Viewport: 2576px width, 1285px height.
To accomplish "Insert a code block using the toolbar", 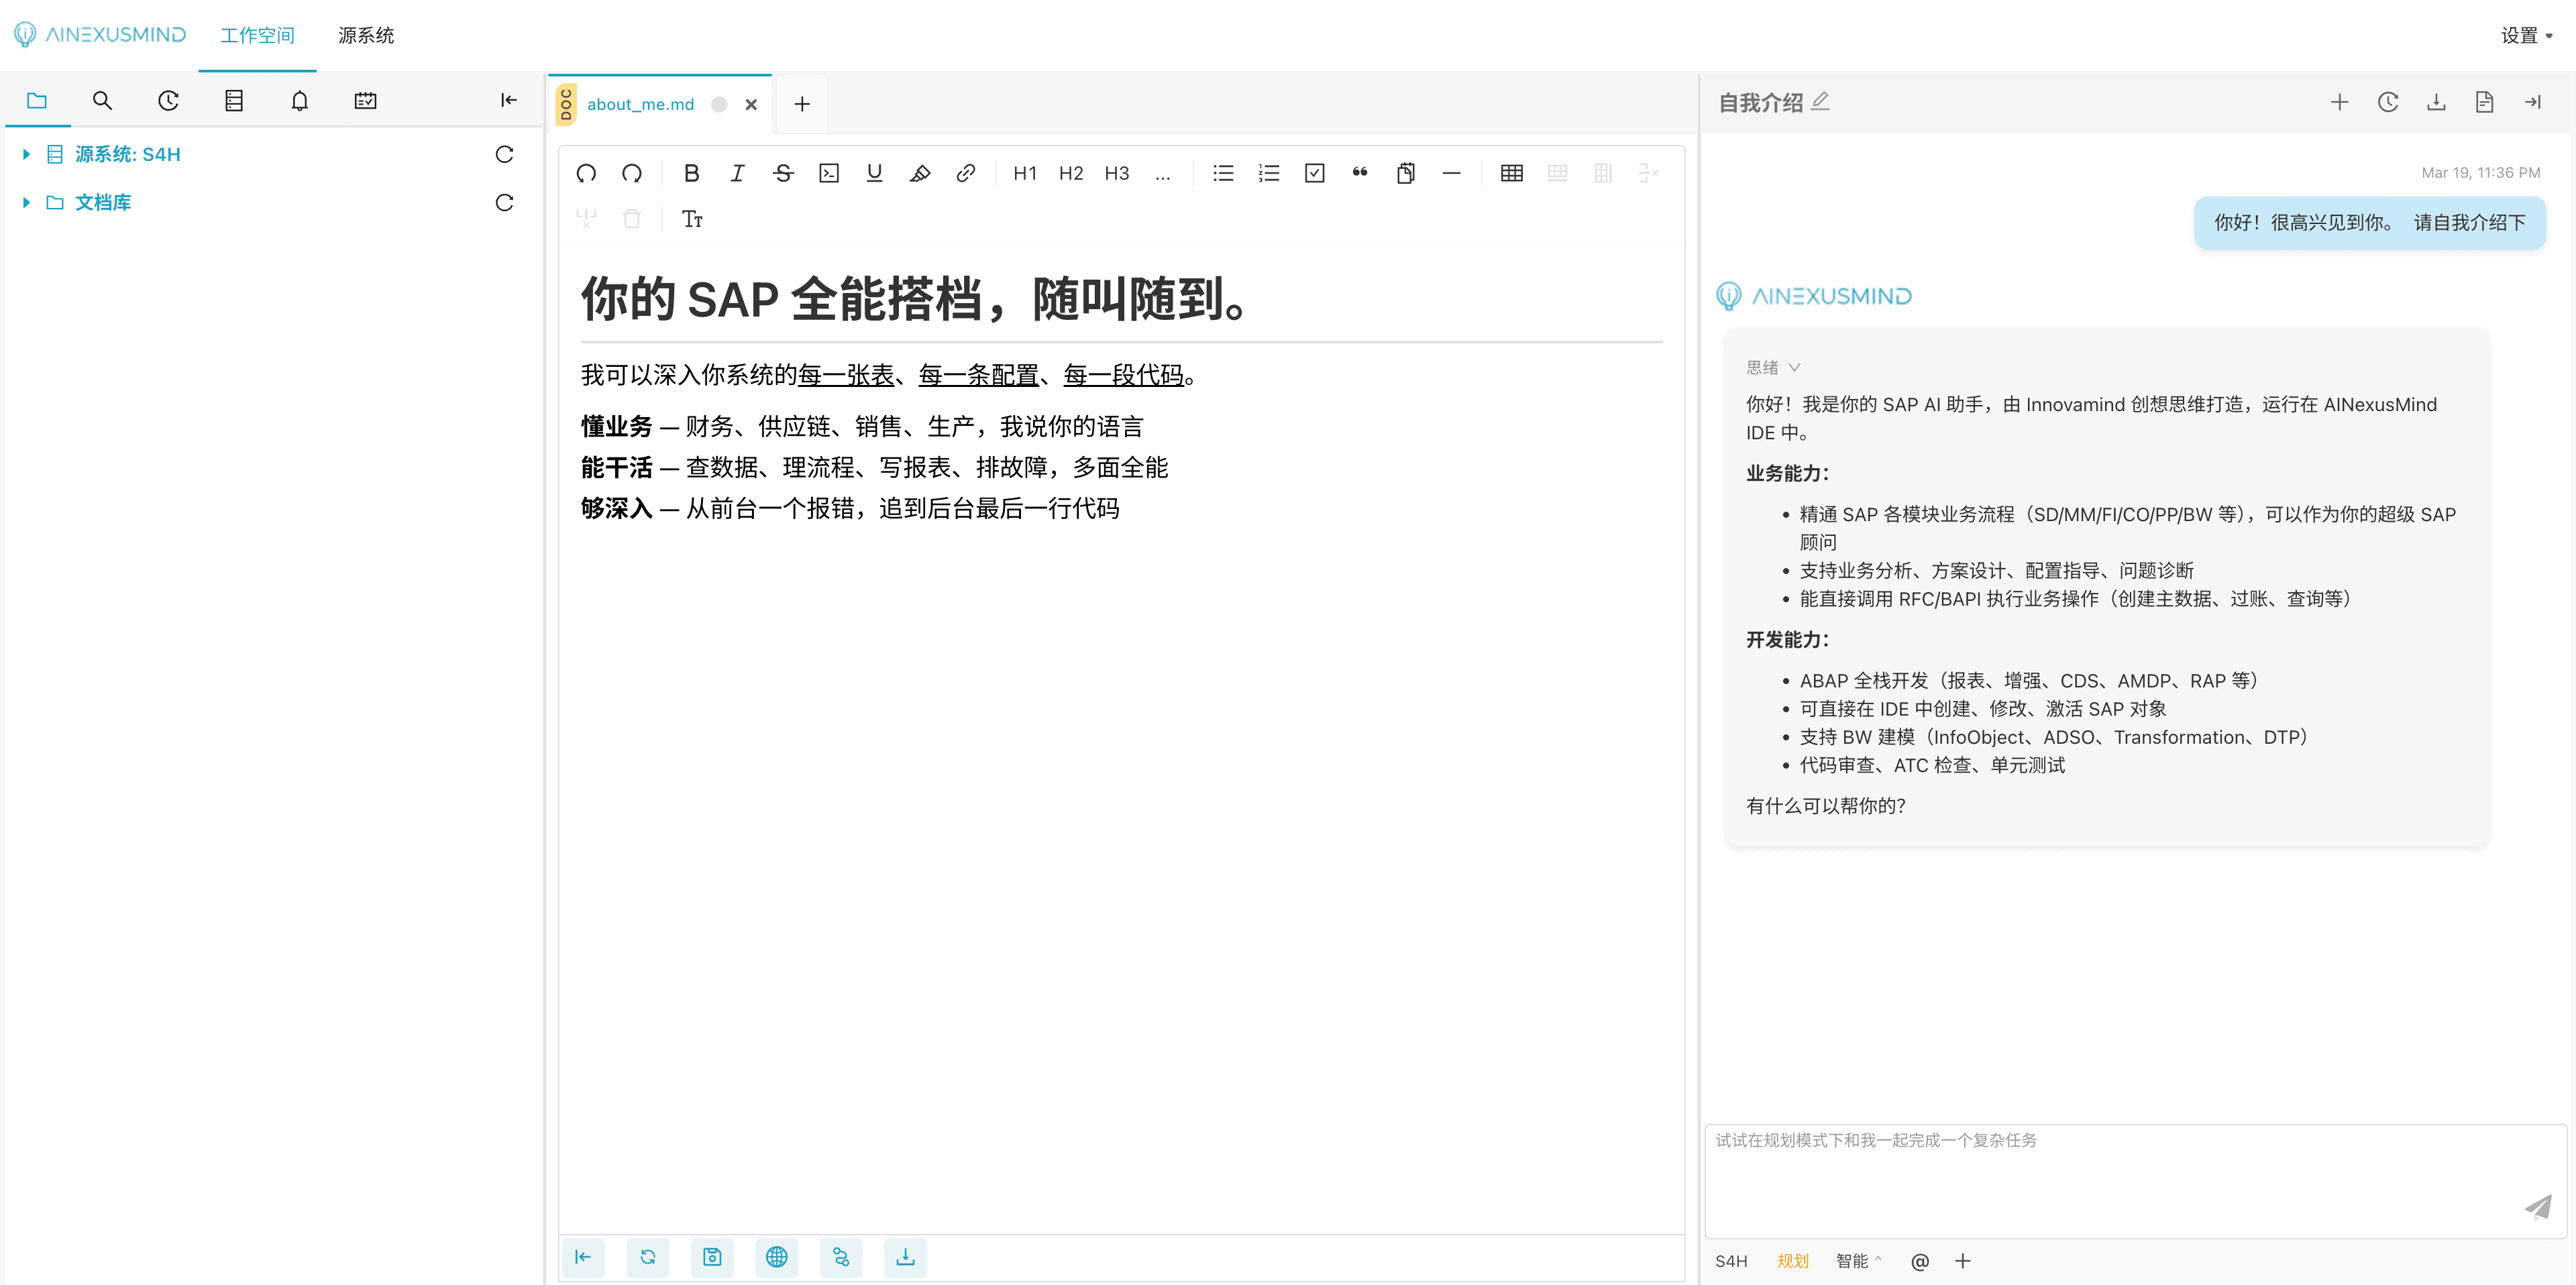I will point(828,173).
